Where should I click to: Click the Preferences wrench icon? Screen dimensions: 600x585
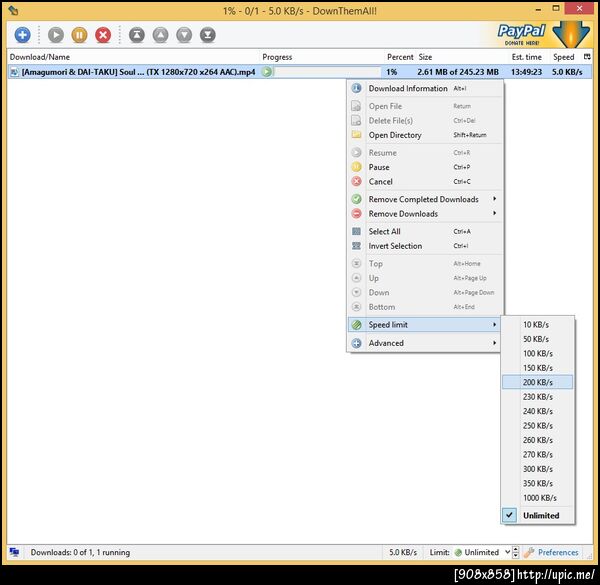pyautogui.click(x=529, y=552)
